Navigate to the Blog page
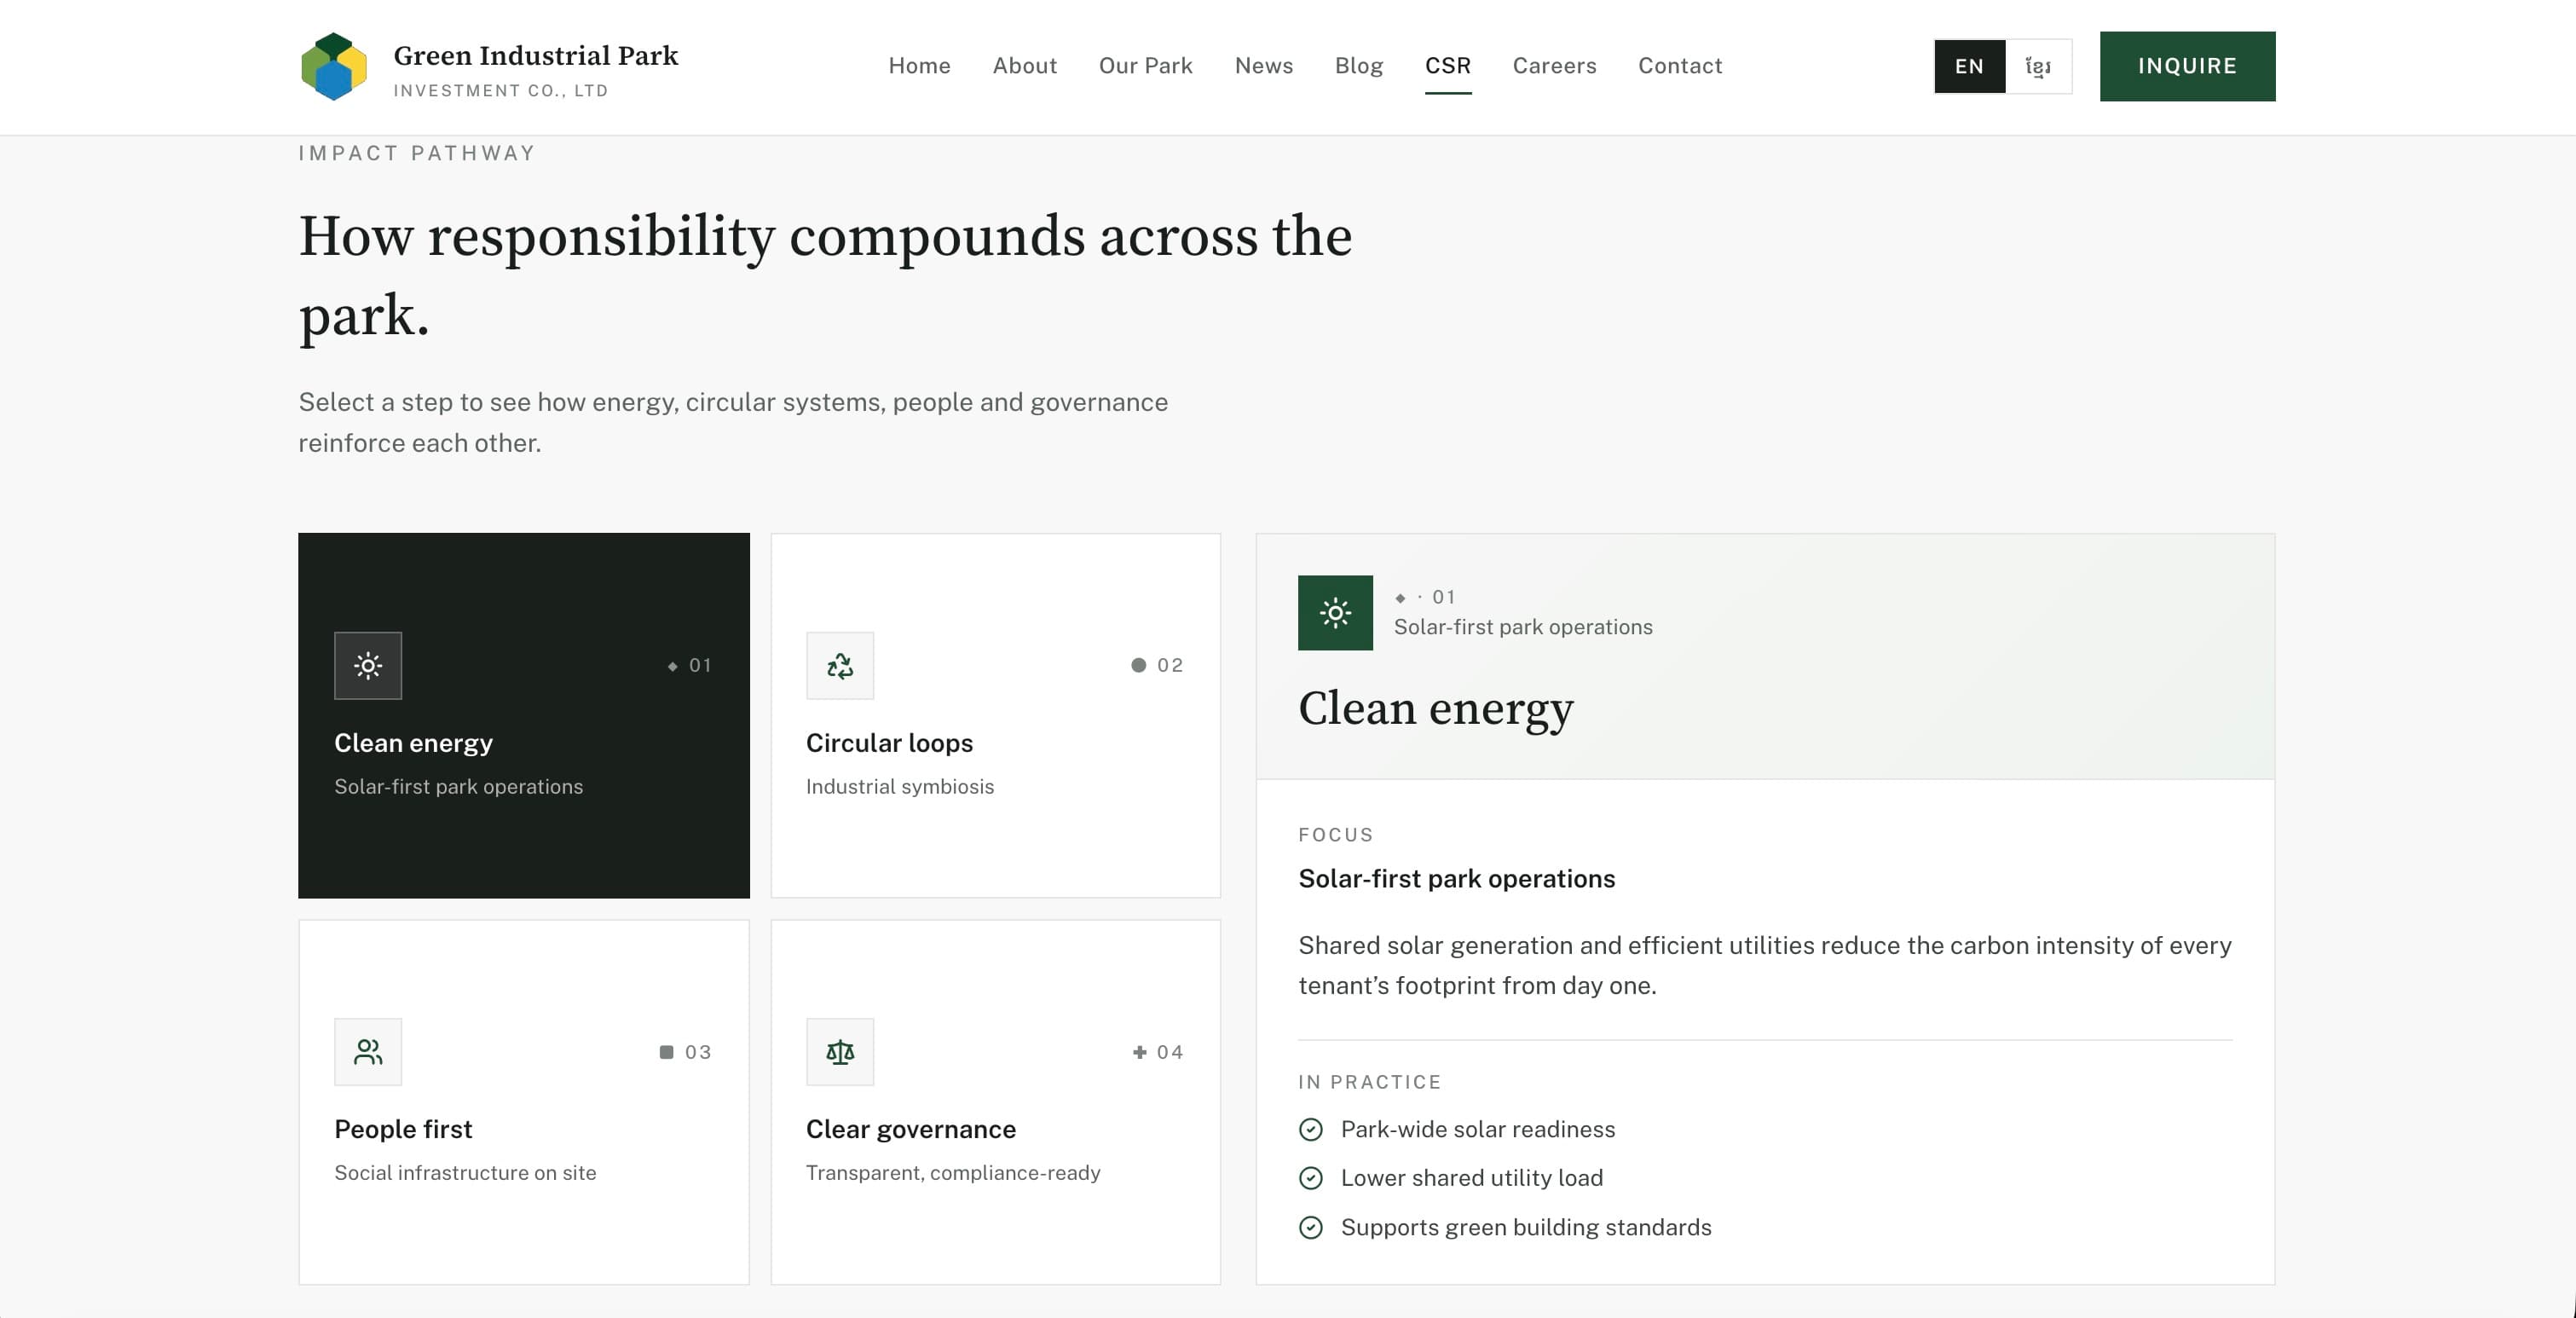 click(x=1358, y=66)
